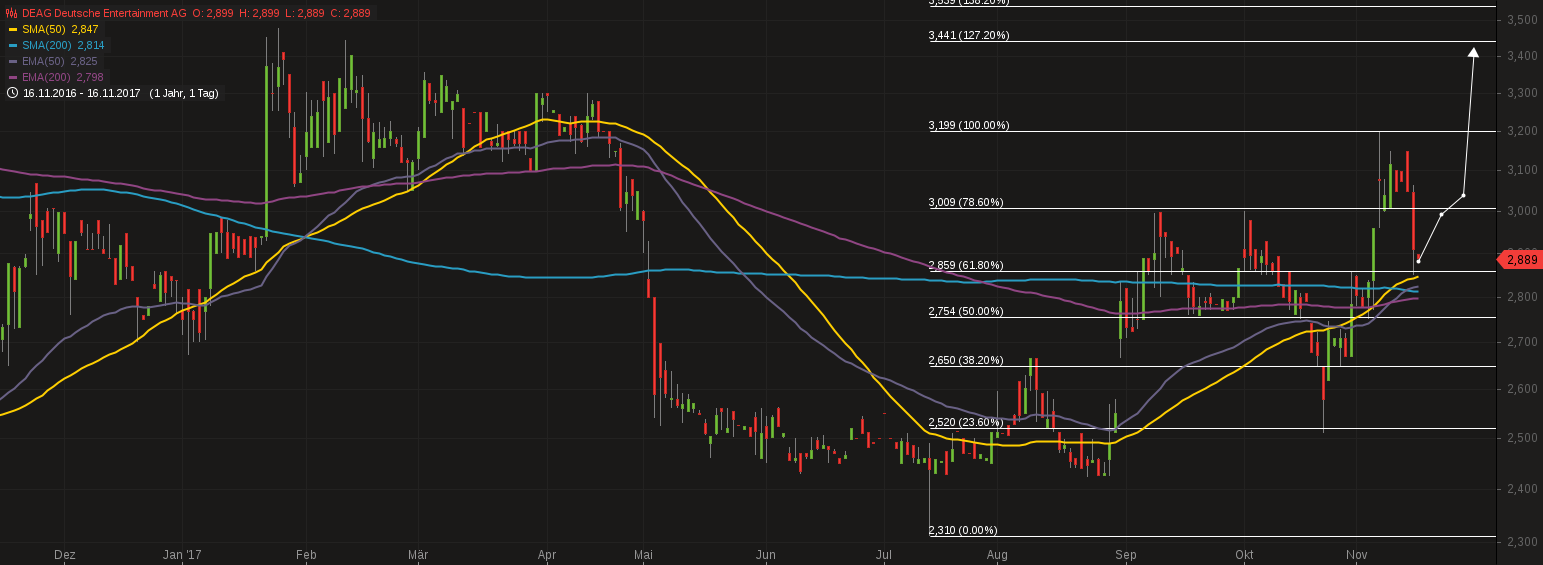Select the EMA(200) indicator label
Image resolution: width=1543 pixels, height=565 pixels.
47,77
